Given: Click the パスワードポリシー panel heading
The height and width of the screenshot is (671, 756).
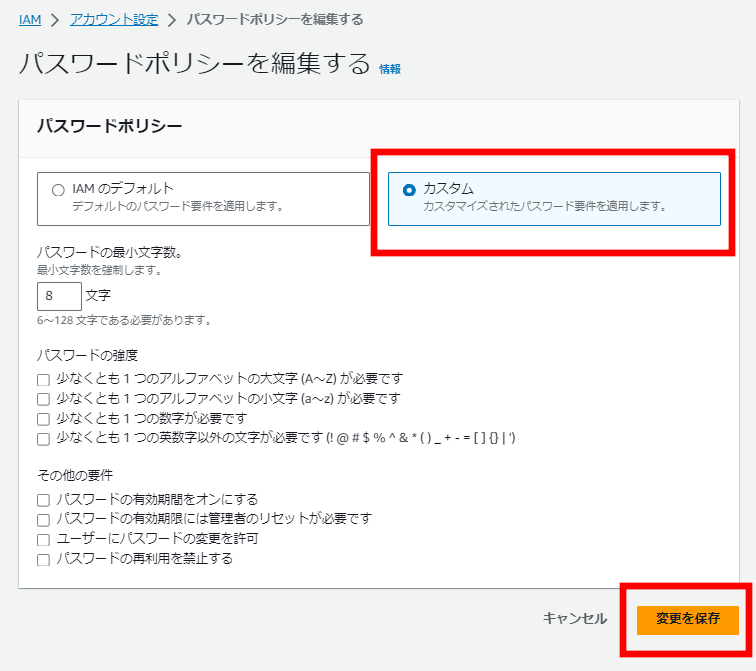Looking at the screenshot, I should point(109,126).
